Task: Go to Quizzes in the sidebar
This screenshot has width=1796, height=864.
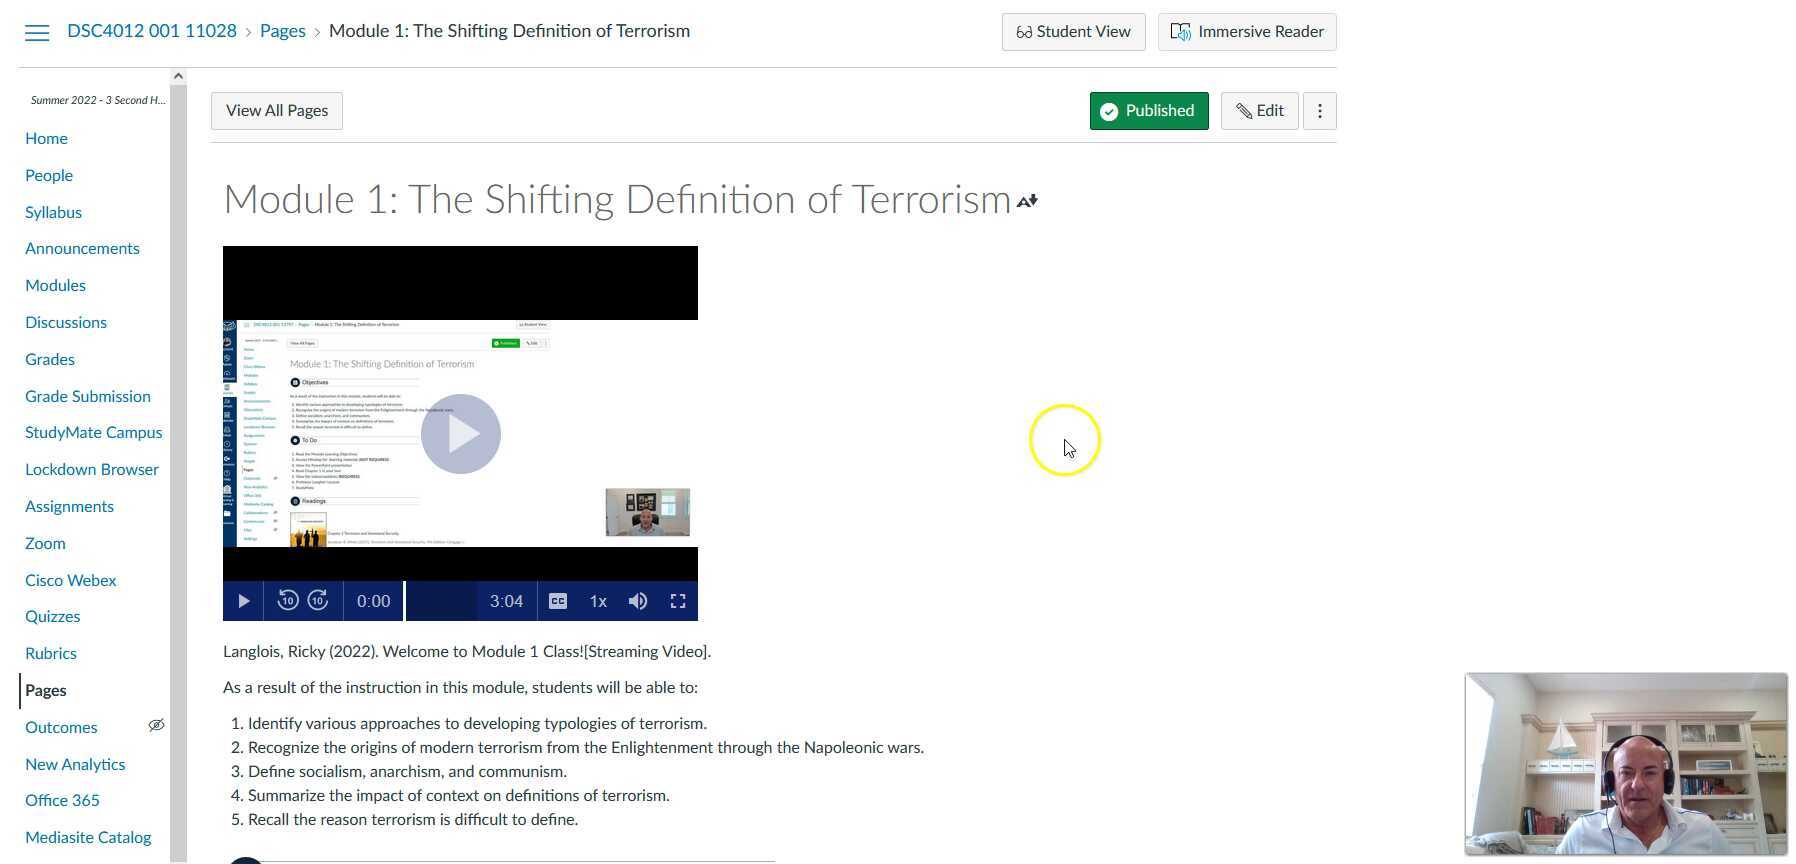Action: pos(52,616)
